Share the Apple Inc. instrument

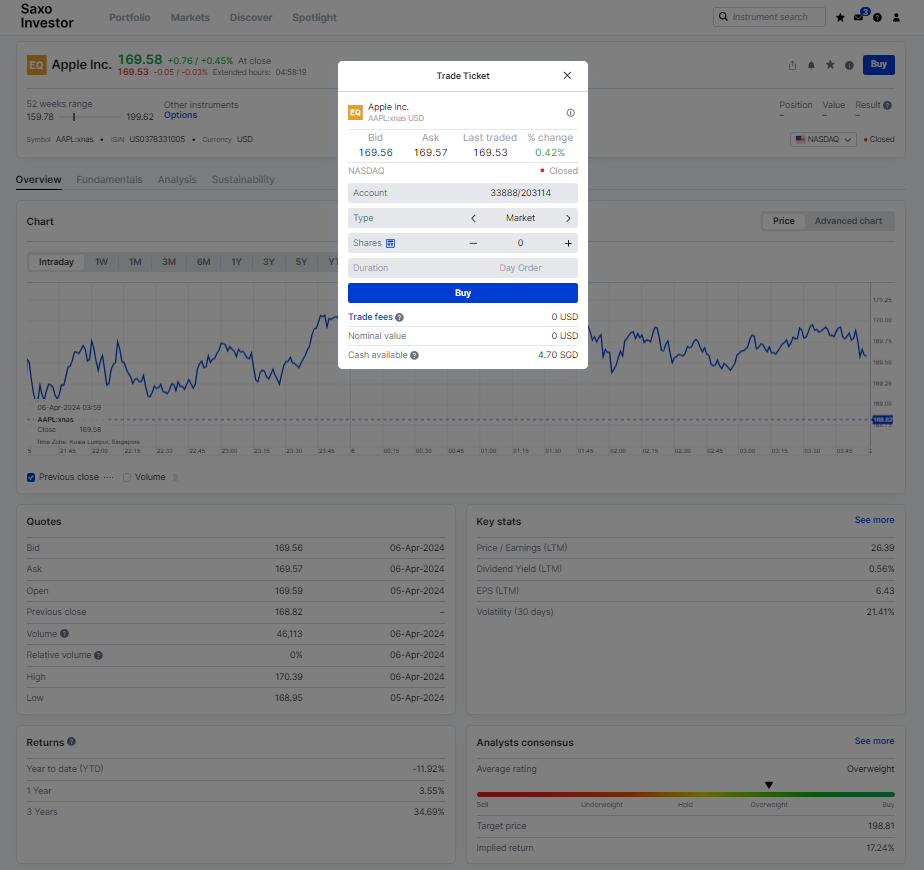792,65
